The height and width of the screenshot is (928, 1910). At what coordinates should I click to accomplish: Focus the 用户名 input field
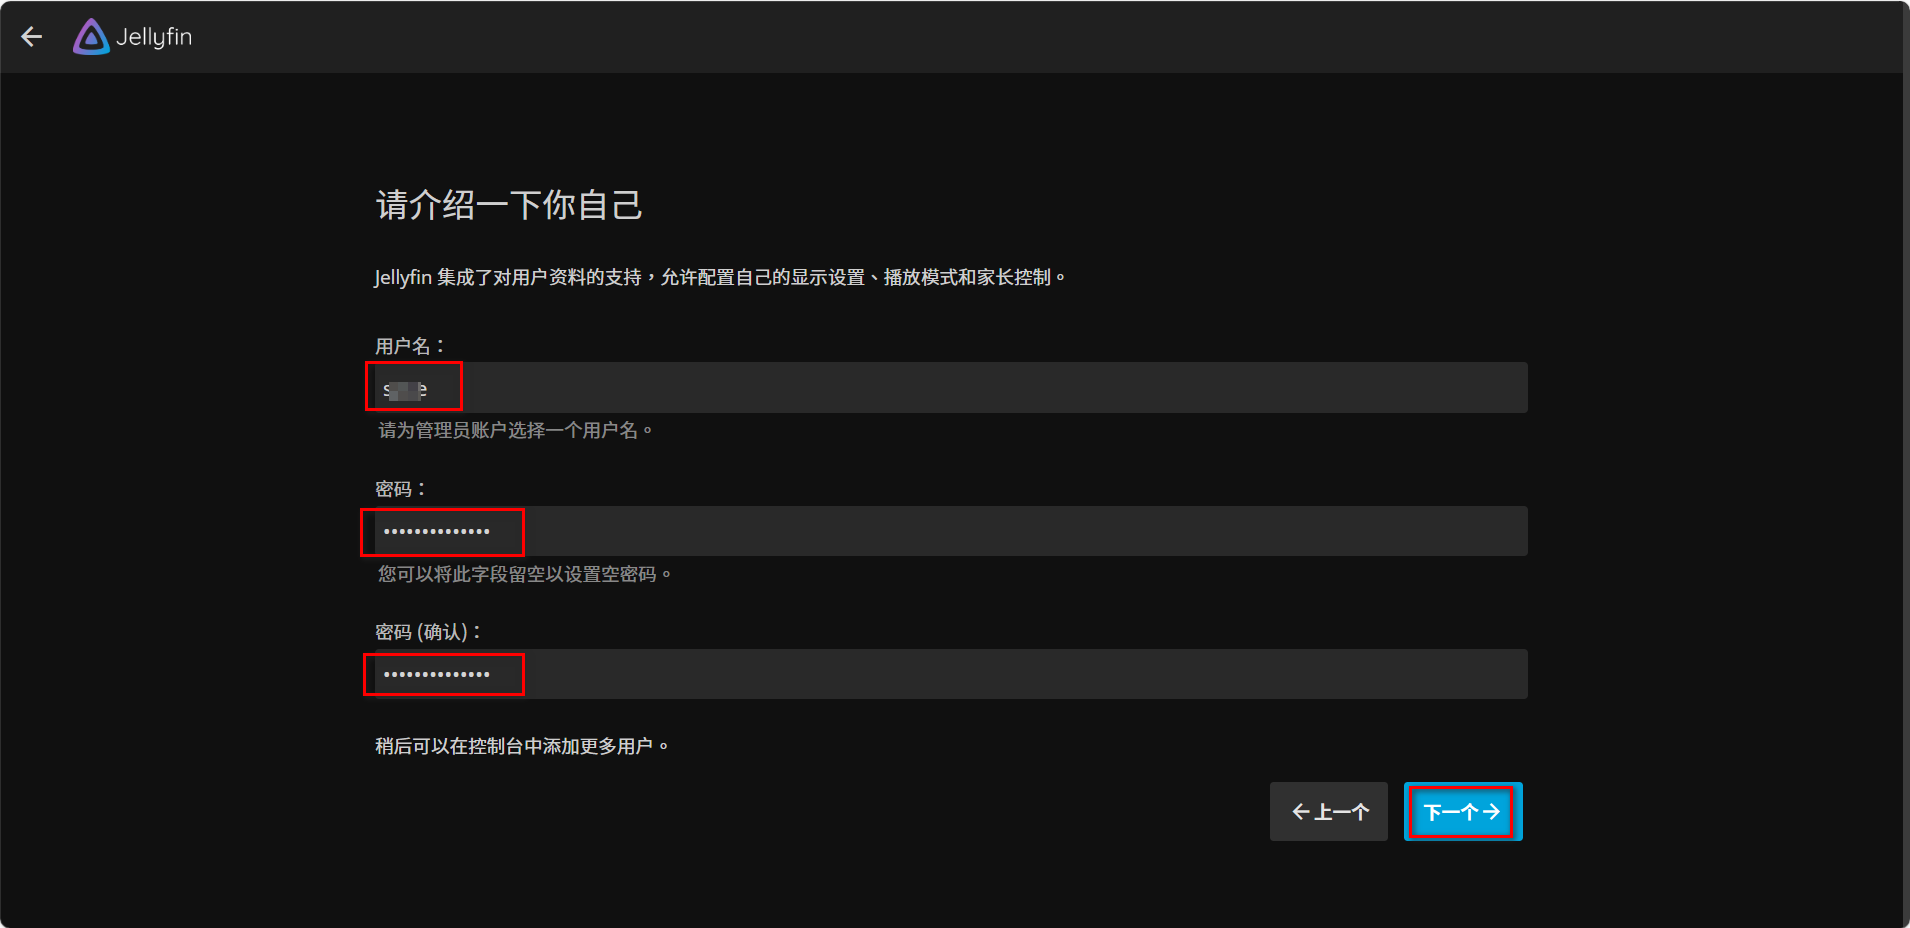(950, 388)
